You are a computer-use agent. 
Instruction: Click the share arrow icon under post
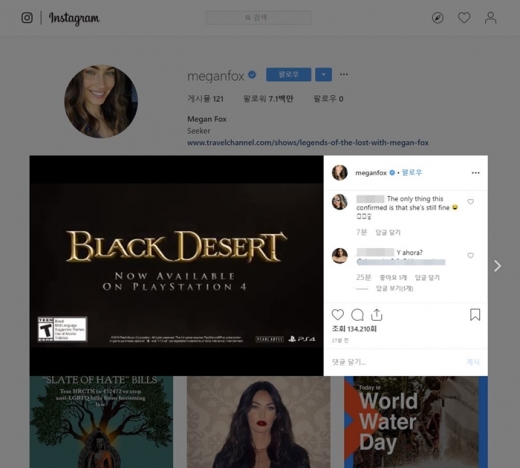tap(377, 315)
